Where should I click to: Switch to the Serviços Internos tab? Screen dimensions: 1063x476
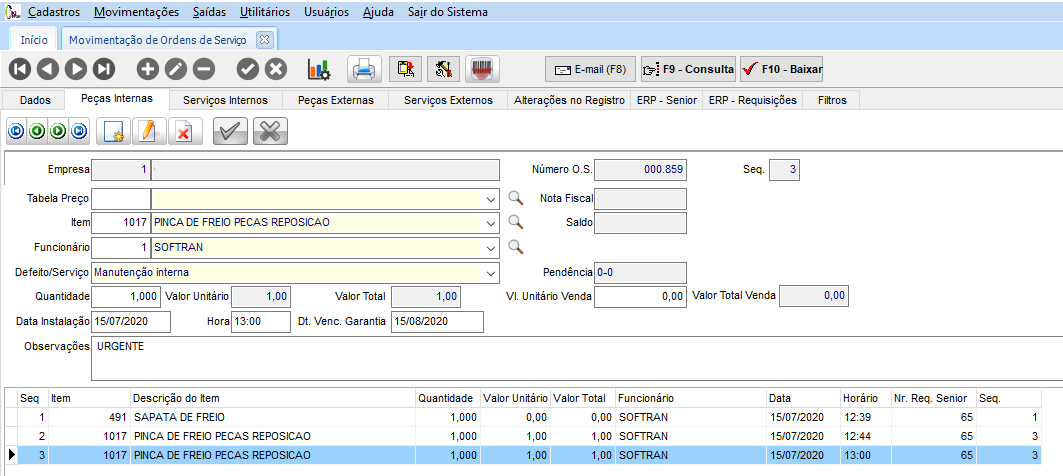pyautogui.click(x=225, y=100)
